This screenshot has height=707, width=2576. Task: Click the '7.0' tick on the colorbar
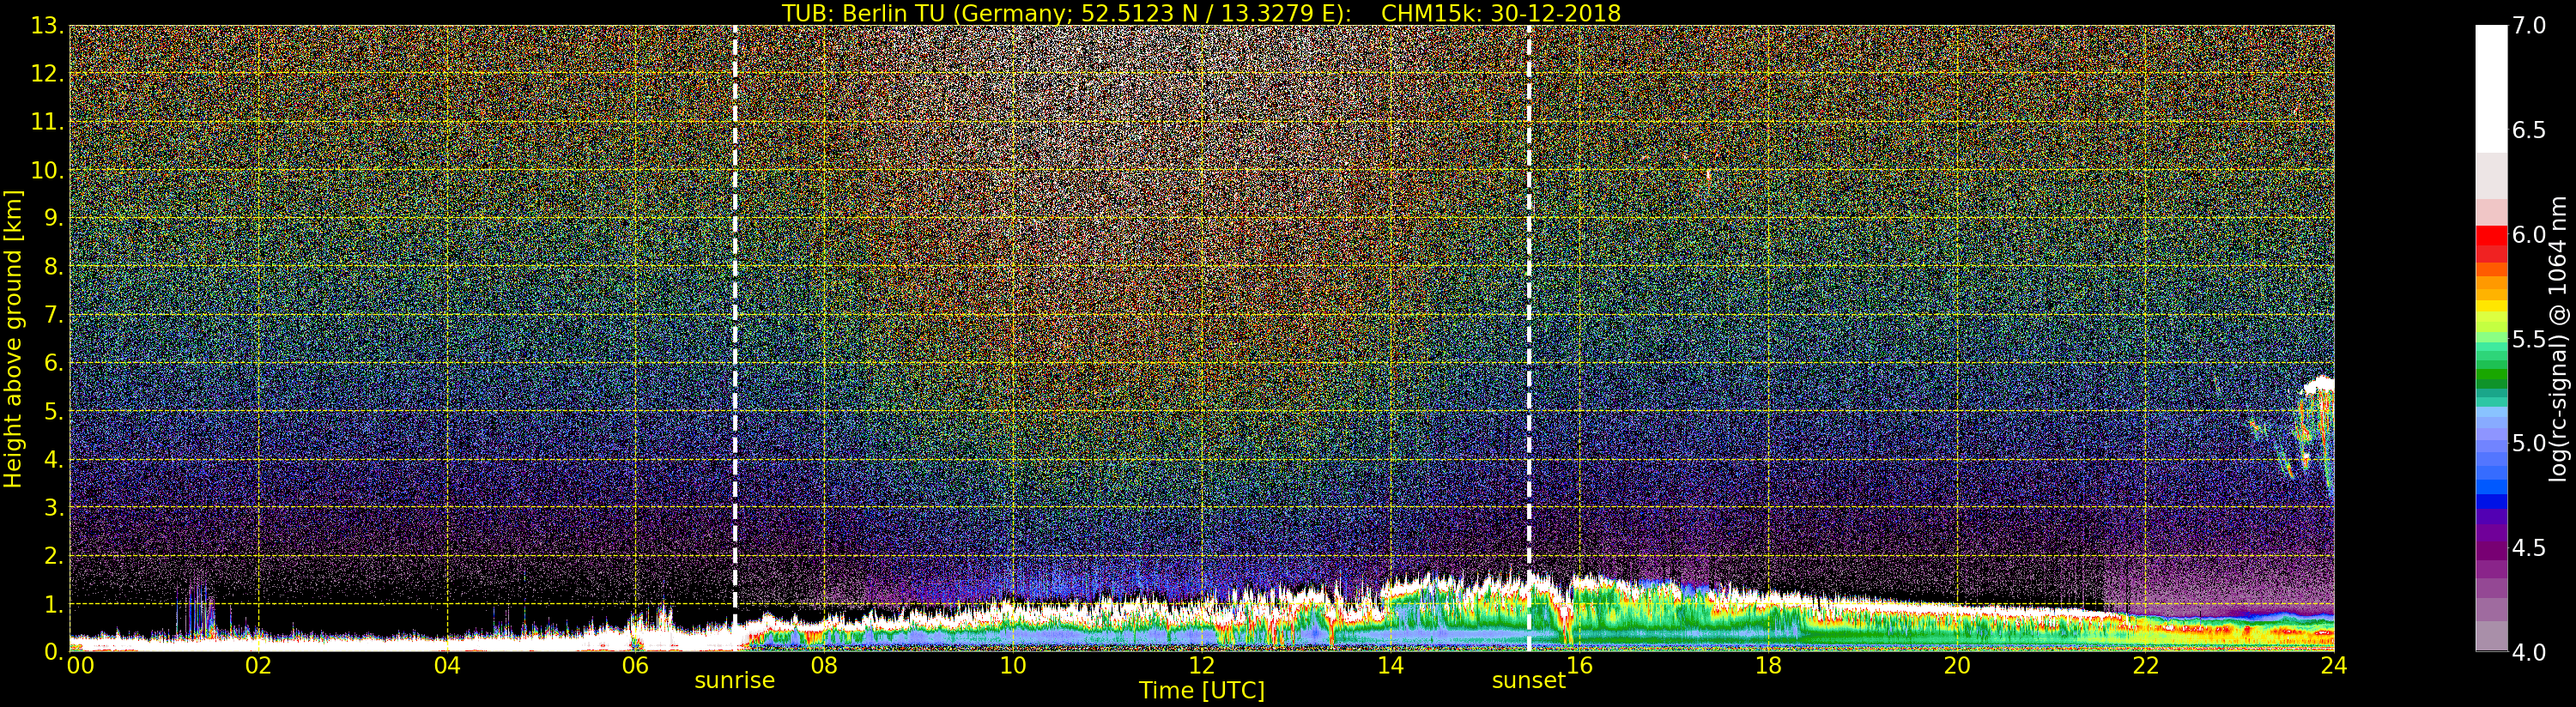[2529, 25]
